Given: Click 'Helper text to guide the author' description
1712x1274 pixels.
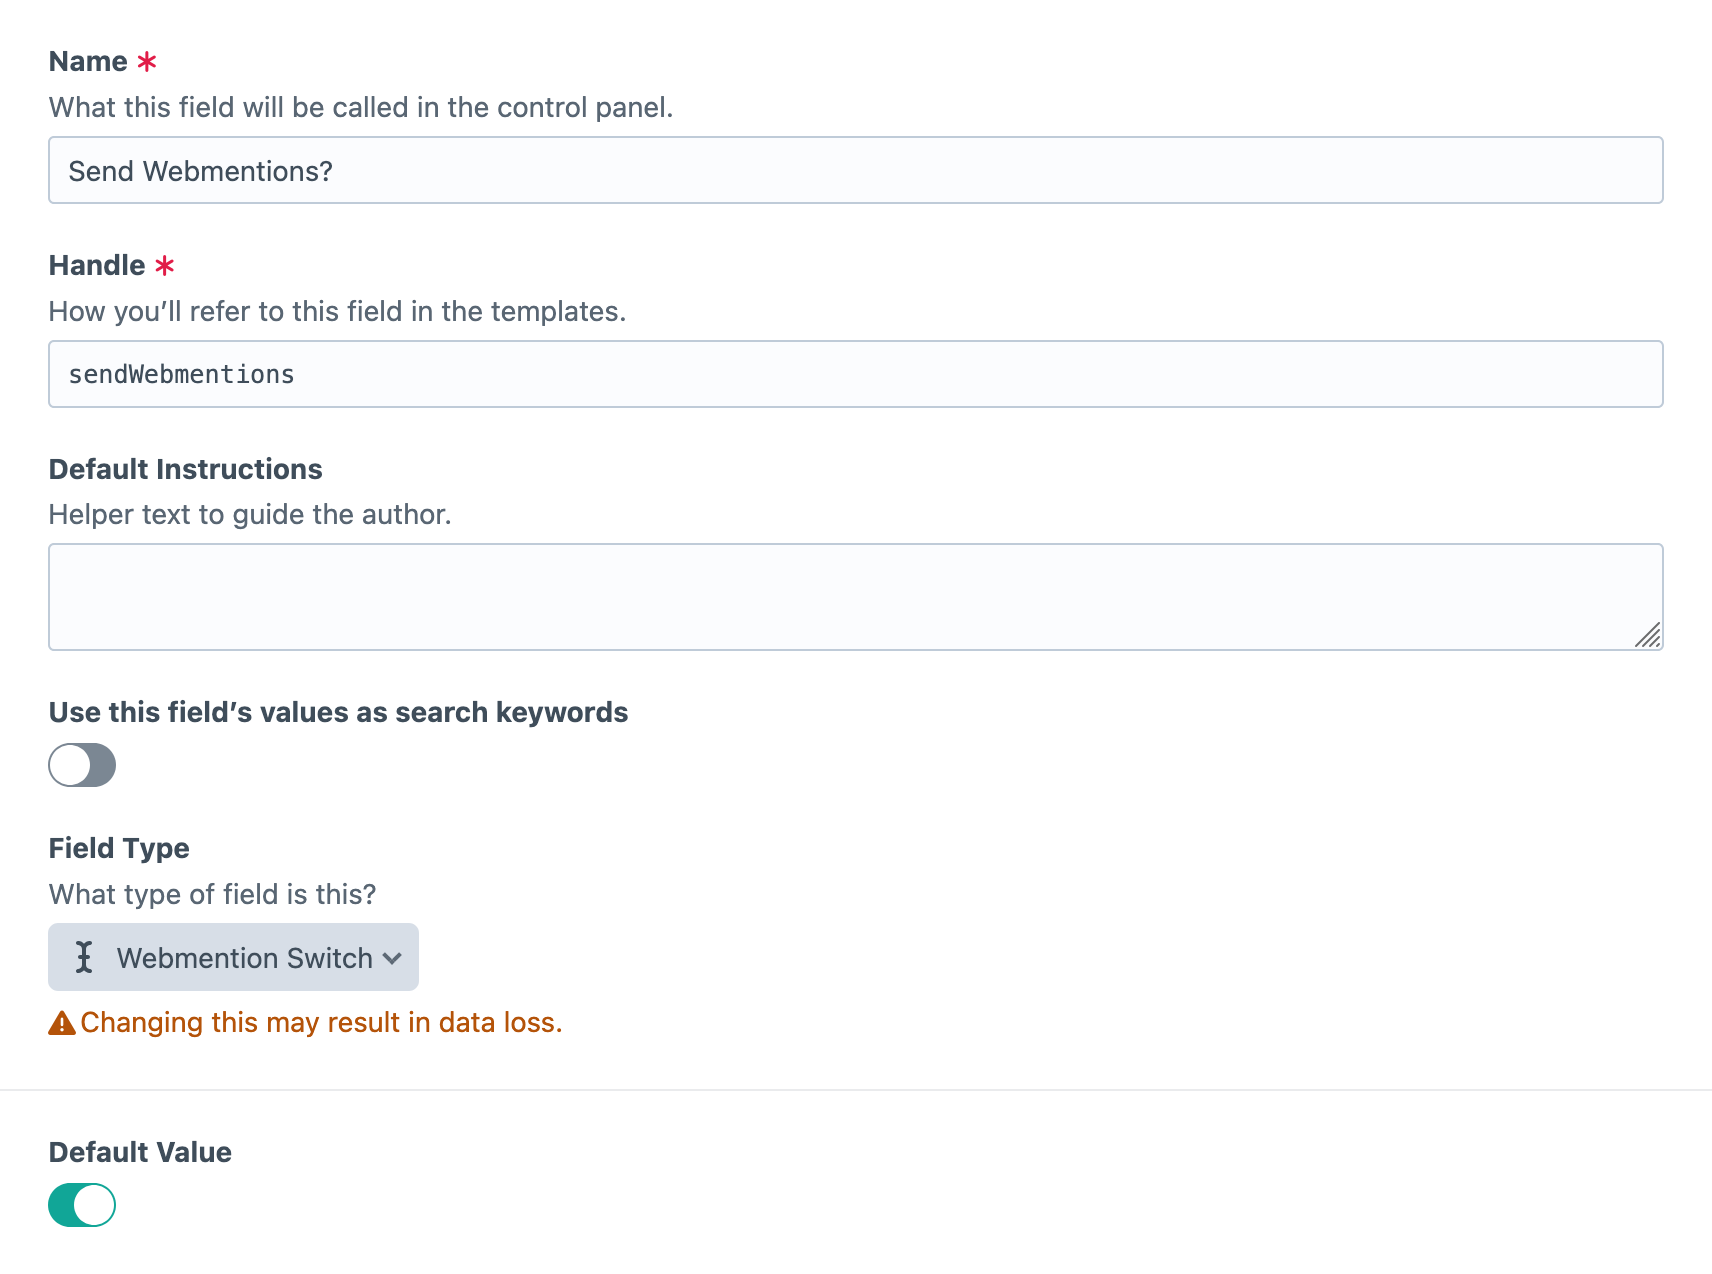Looking at the screenshot, I should (x=250, y=515).
